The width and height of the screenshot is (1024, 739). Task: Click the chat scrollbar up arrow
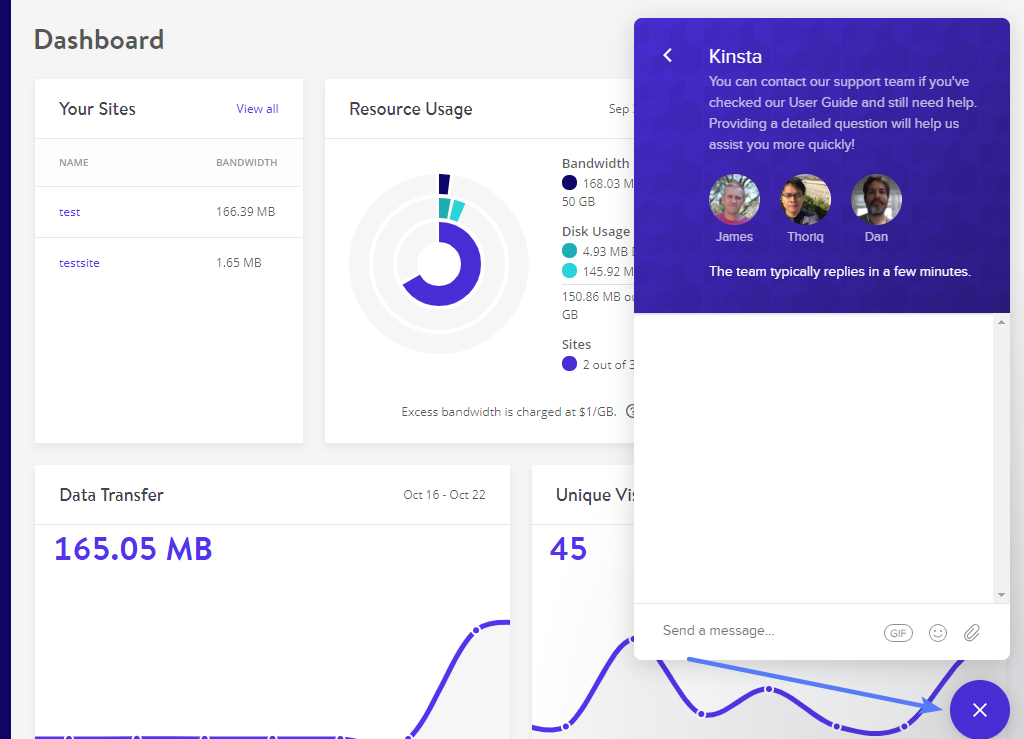point(1001,322)
